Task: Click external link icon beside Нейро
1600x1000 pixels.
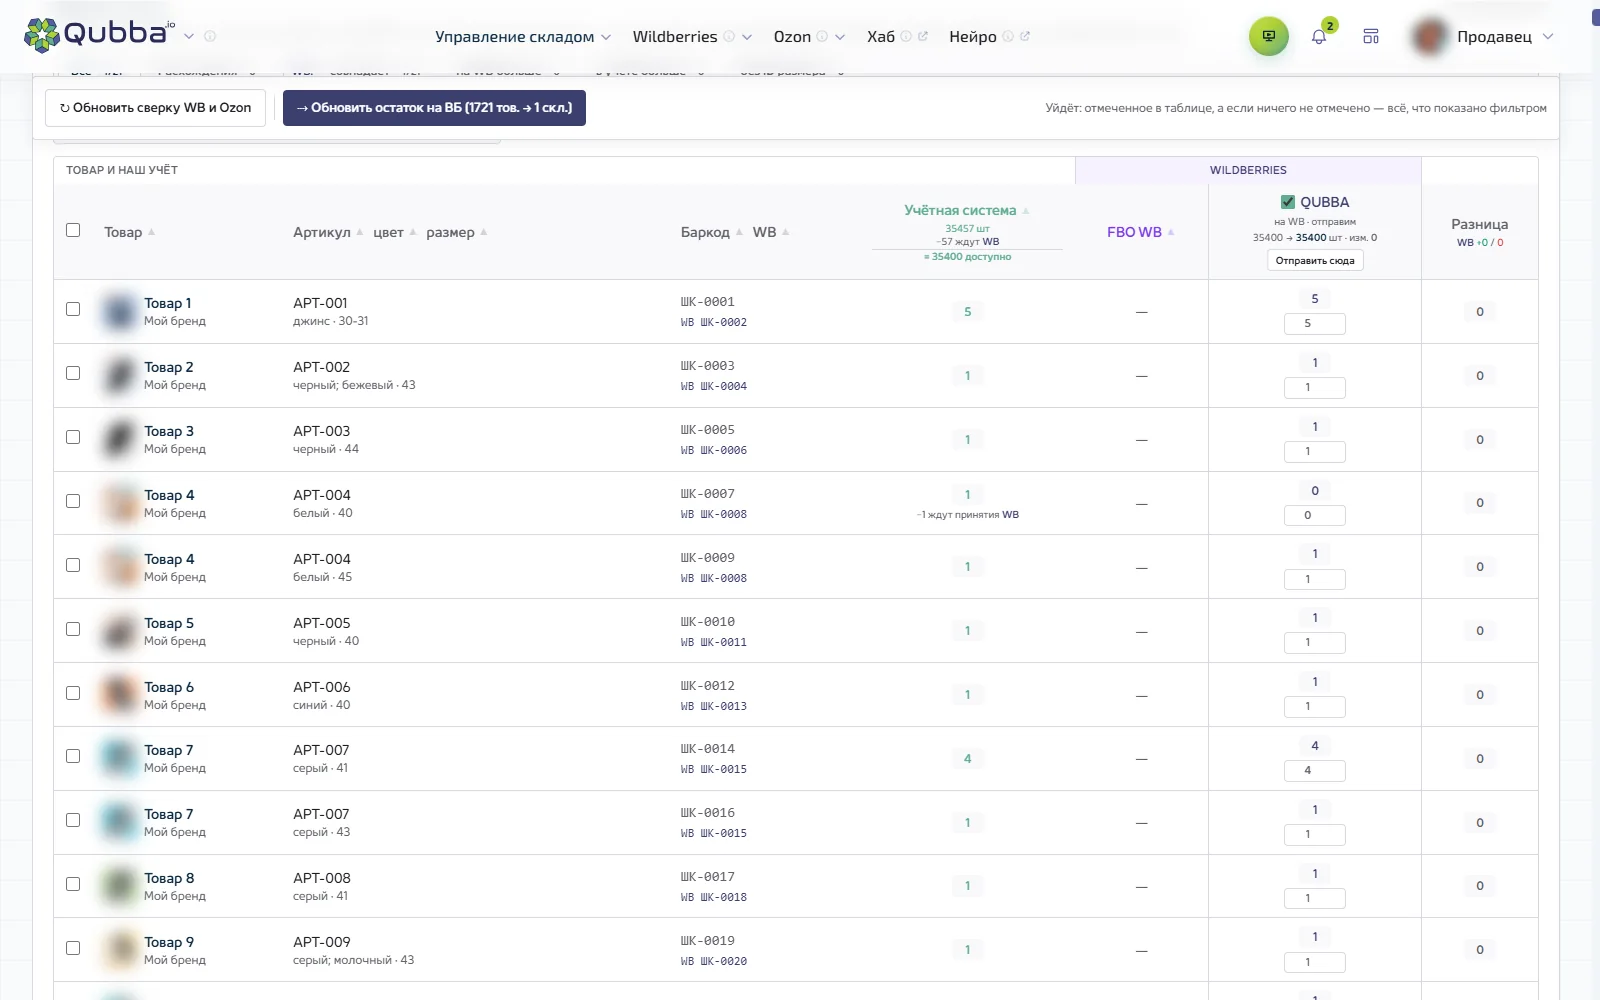Action: tap(1025, 36)
